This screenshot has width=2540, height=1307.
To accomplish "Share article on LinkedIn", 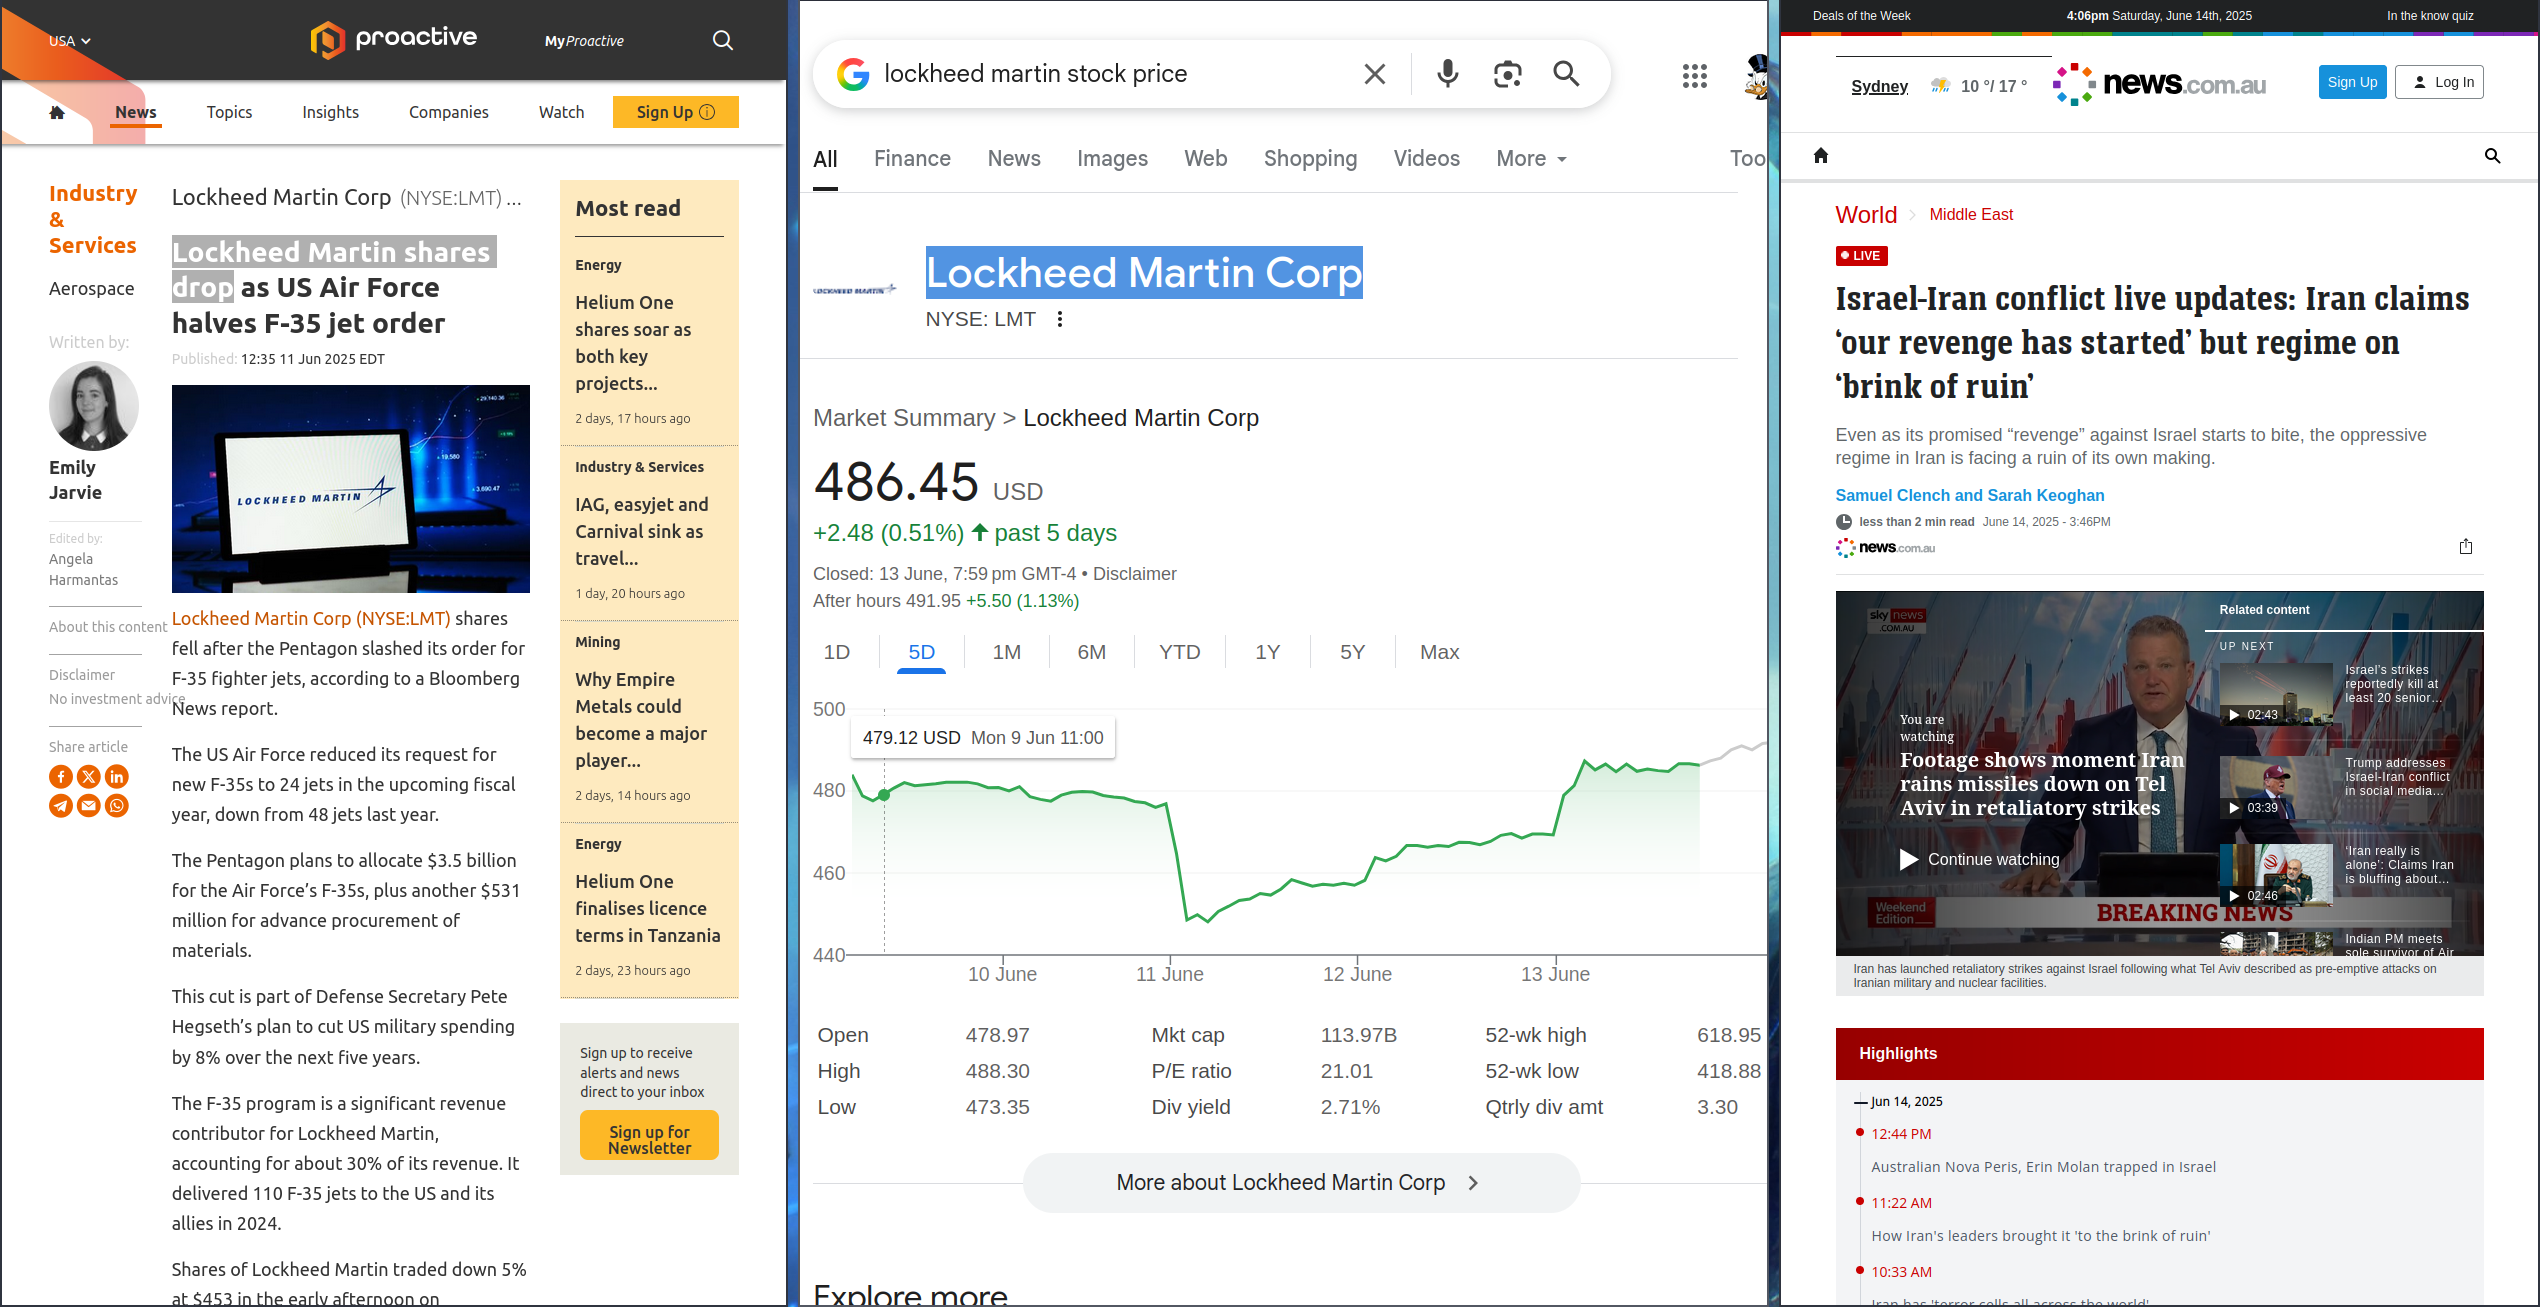I will (x=117, y=777).
